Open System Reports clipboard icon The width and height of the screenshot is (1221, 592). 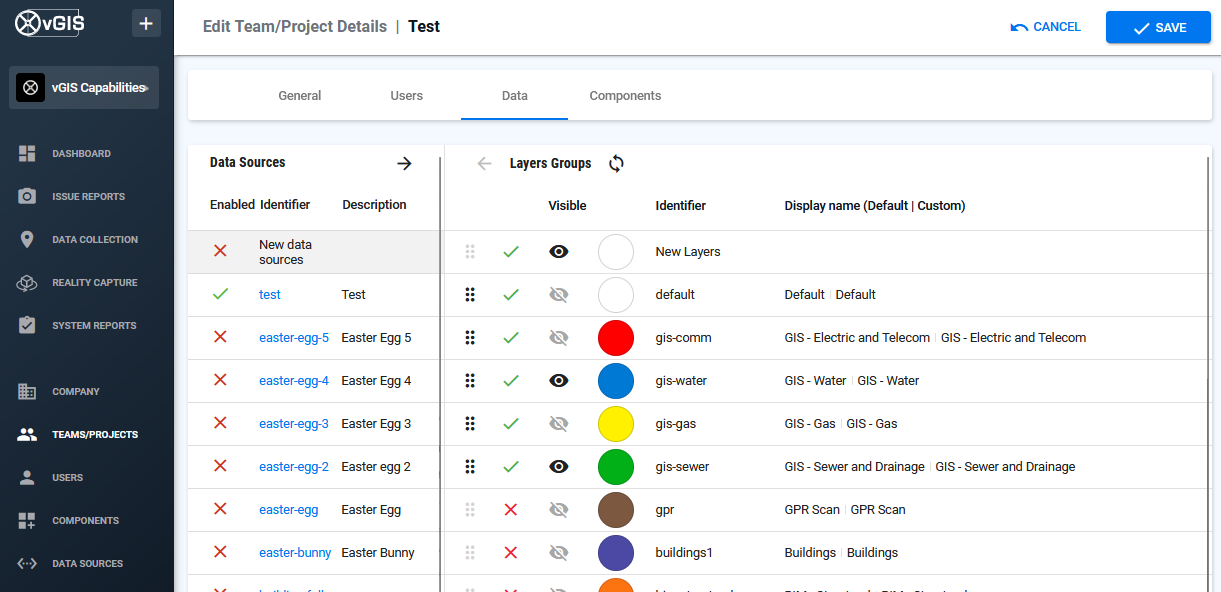27,326
